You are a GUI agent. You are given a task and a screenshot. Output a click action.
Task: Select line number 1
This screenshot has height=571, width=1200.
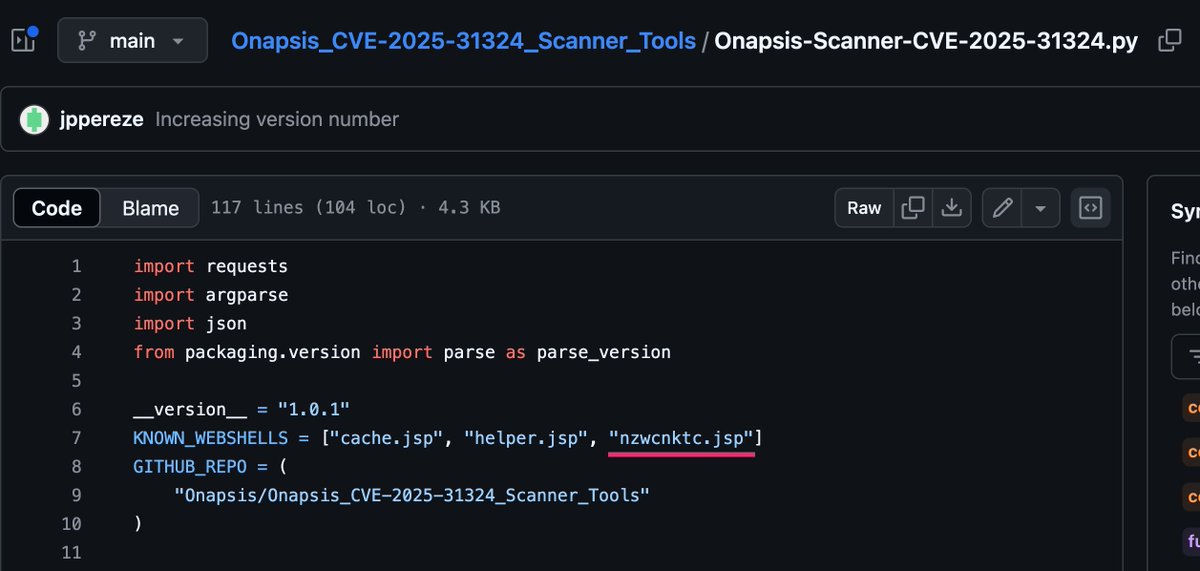[76, 267]
